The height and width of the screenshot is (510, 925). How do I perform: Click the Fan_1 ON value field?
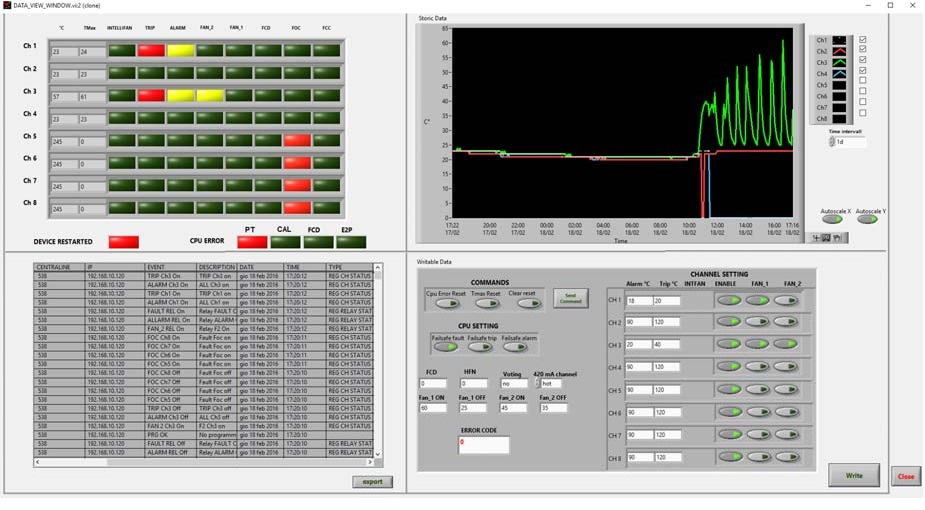[x=432, y=408]
